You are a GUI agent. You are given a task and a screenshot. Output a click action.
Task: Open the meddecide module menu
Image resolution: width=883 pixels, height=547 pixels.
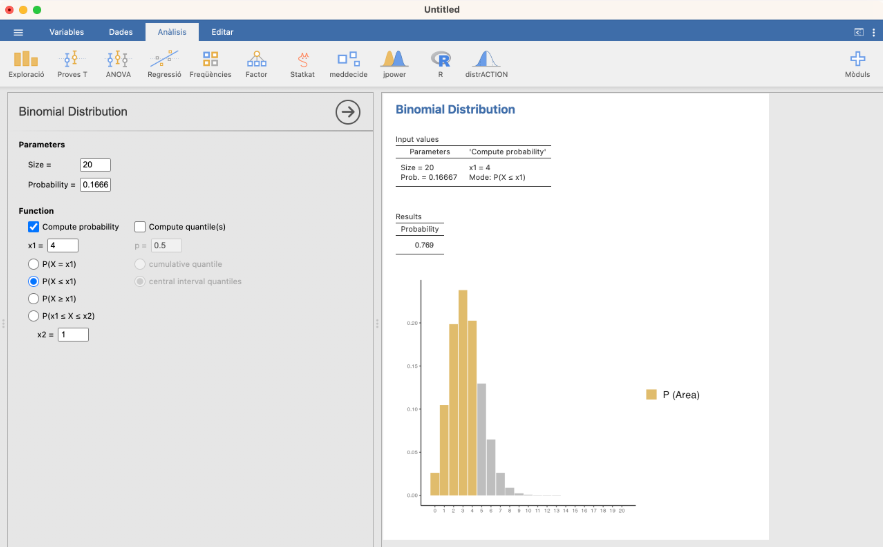(x=349, y=64)
